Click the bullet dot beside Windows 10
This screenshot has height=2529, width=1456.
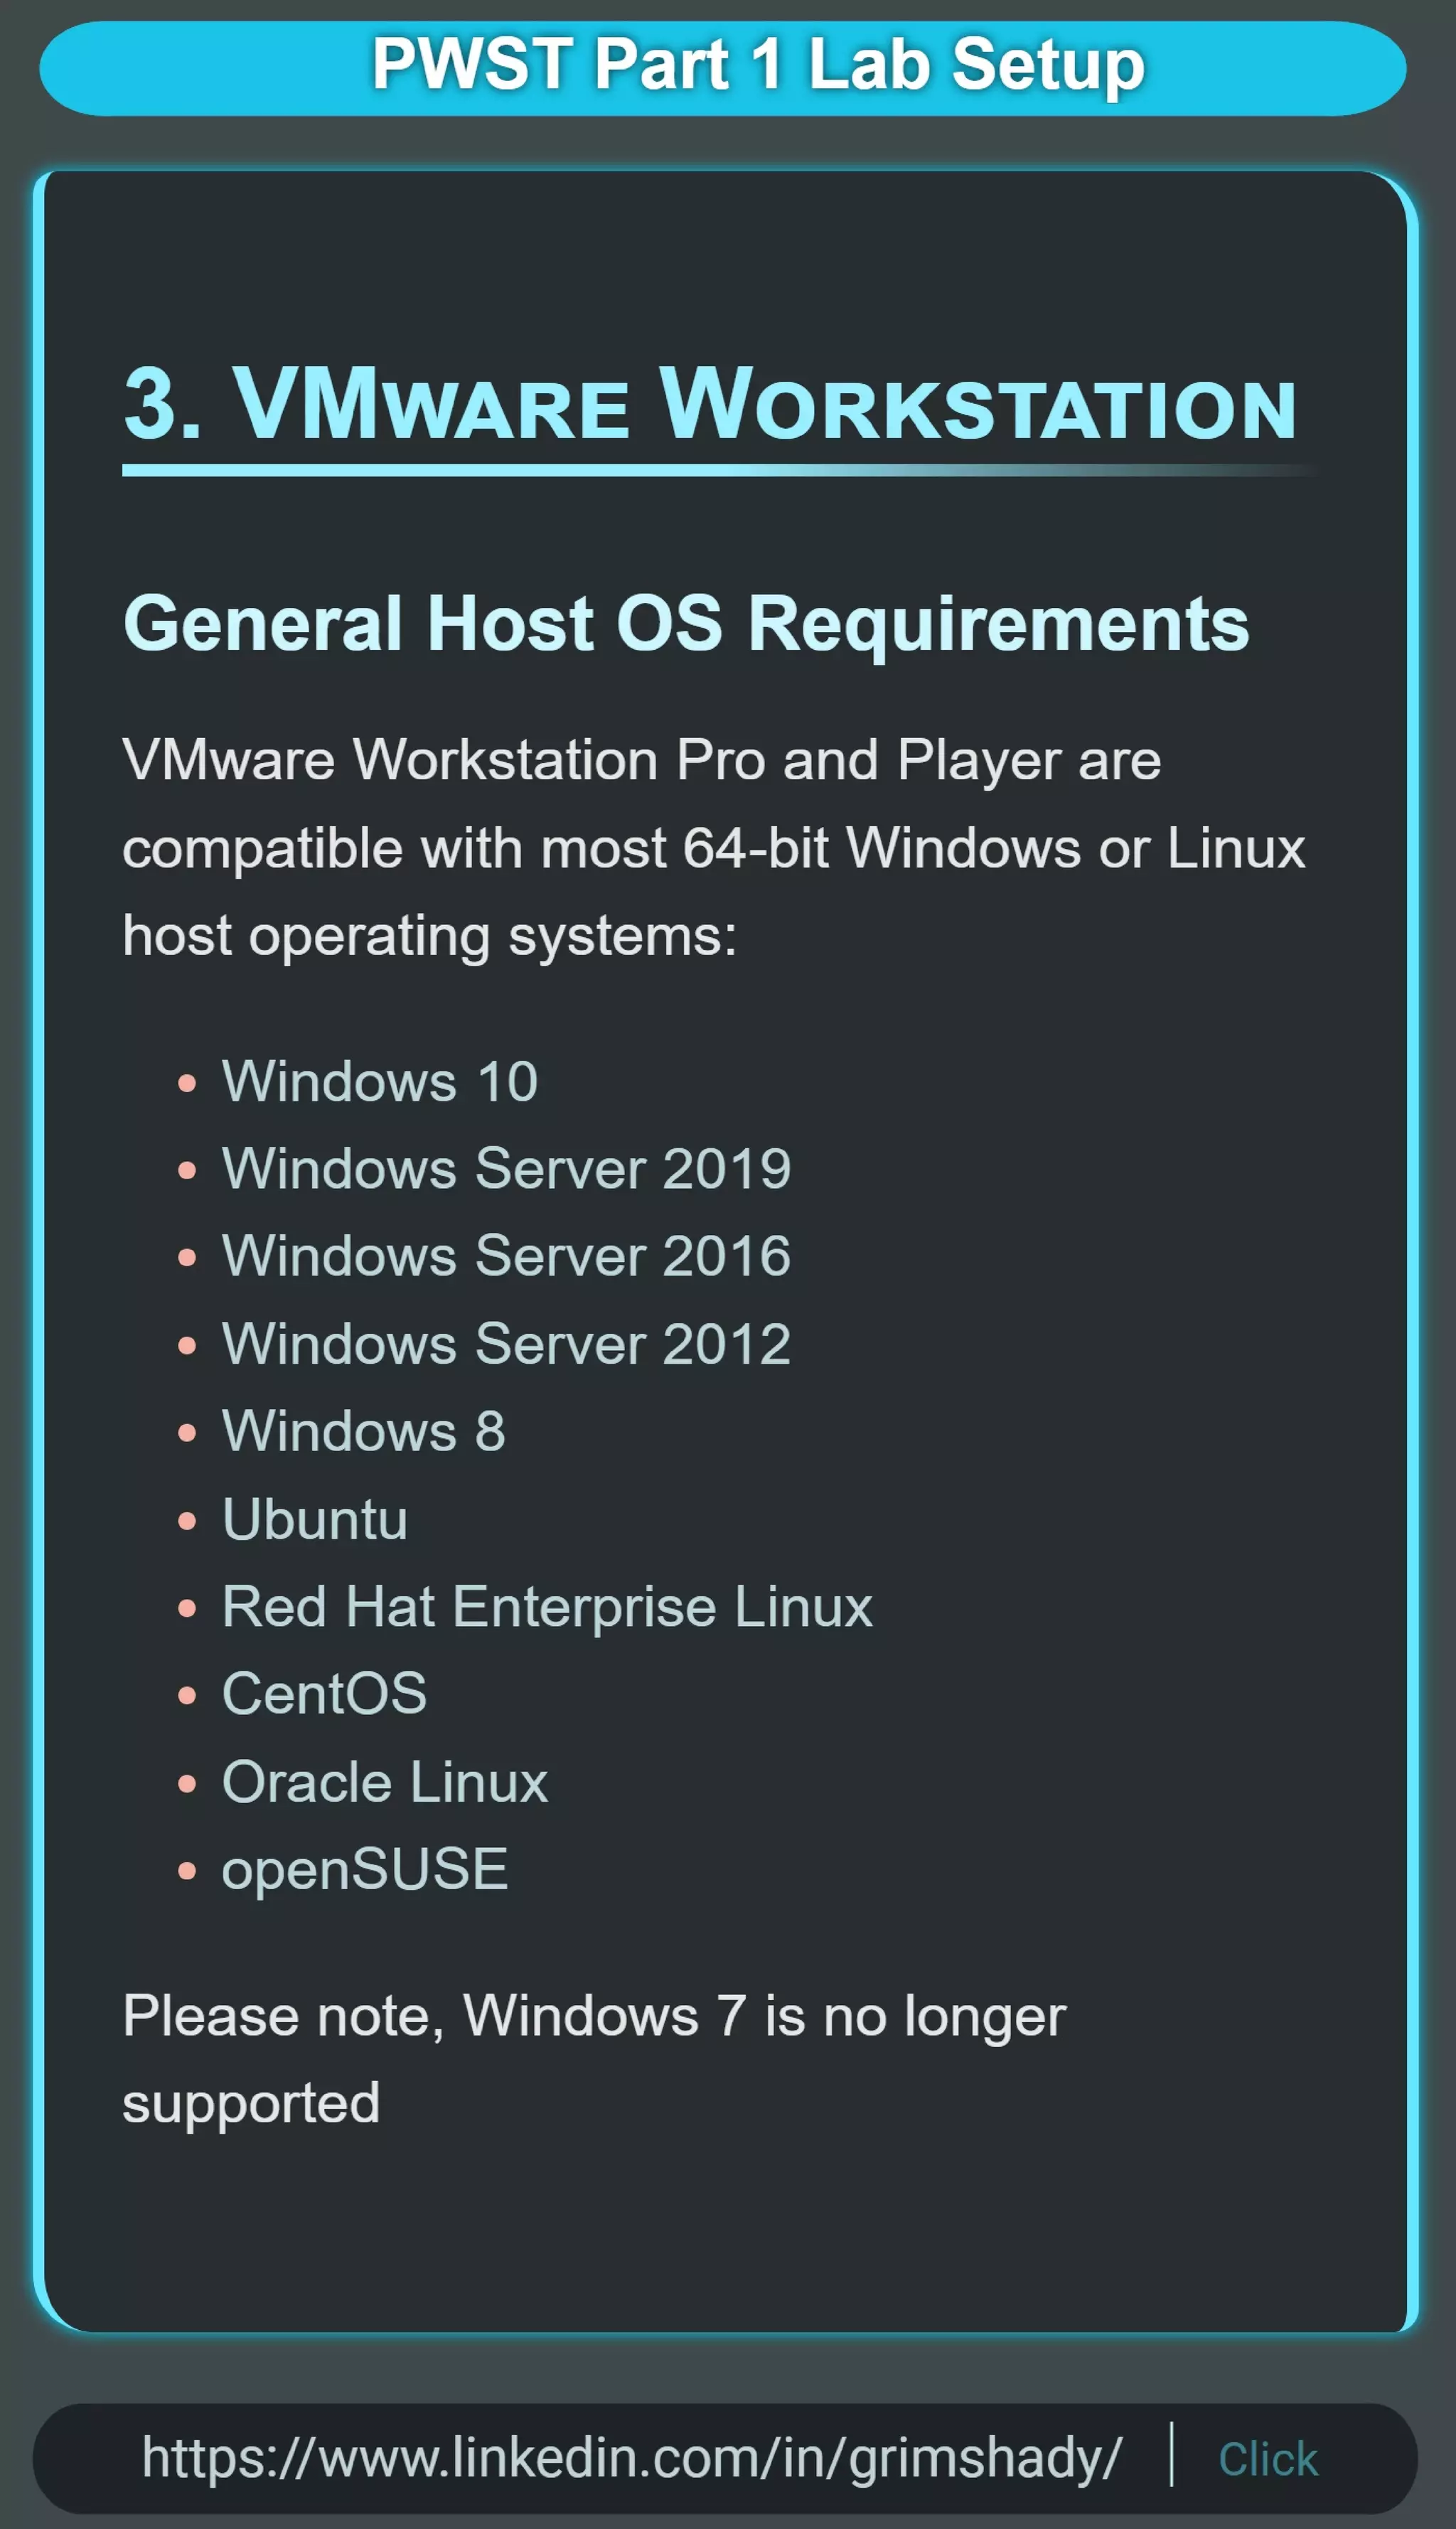(x=187, y=1083)
